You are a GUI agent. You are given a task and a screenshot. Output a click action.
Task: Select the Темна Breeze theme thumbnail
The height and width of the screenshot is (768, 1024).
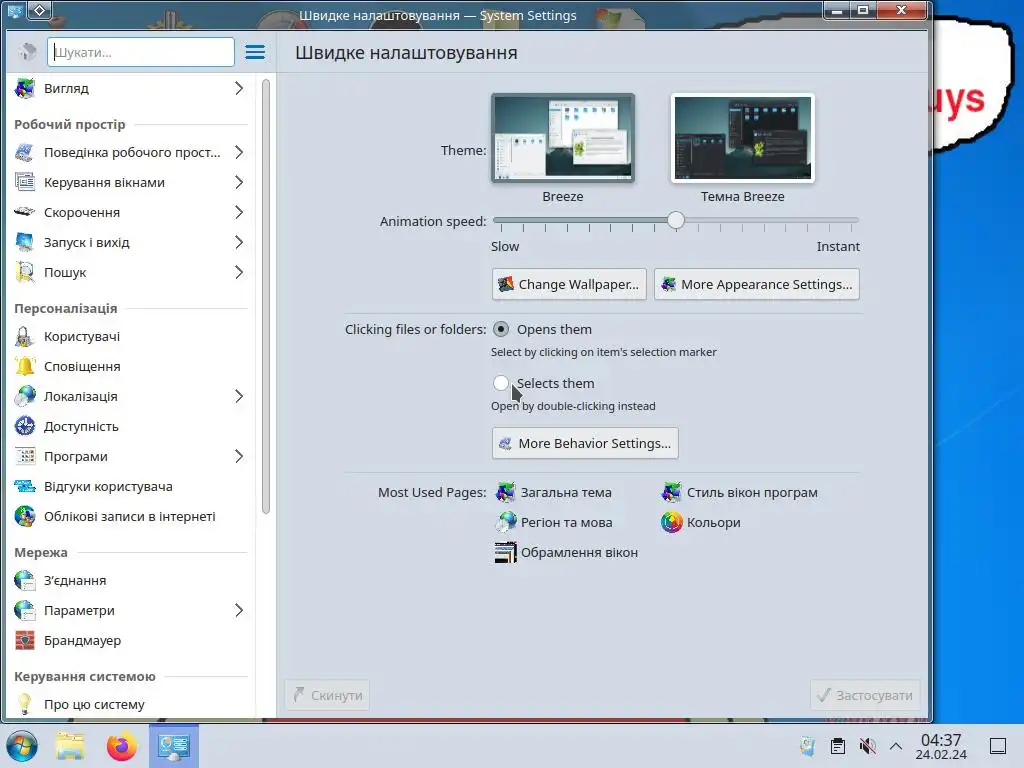coord(743,138)
